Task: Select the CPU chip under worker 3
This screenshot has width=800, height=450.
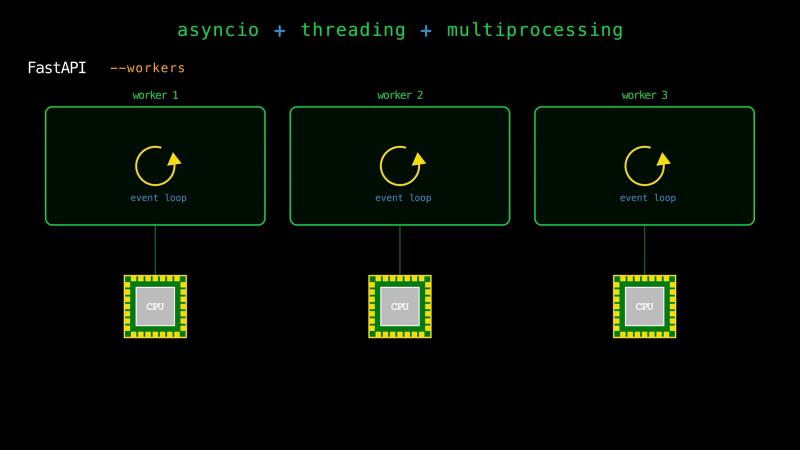Action: pos(644,306)
